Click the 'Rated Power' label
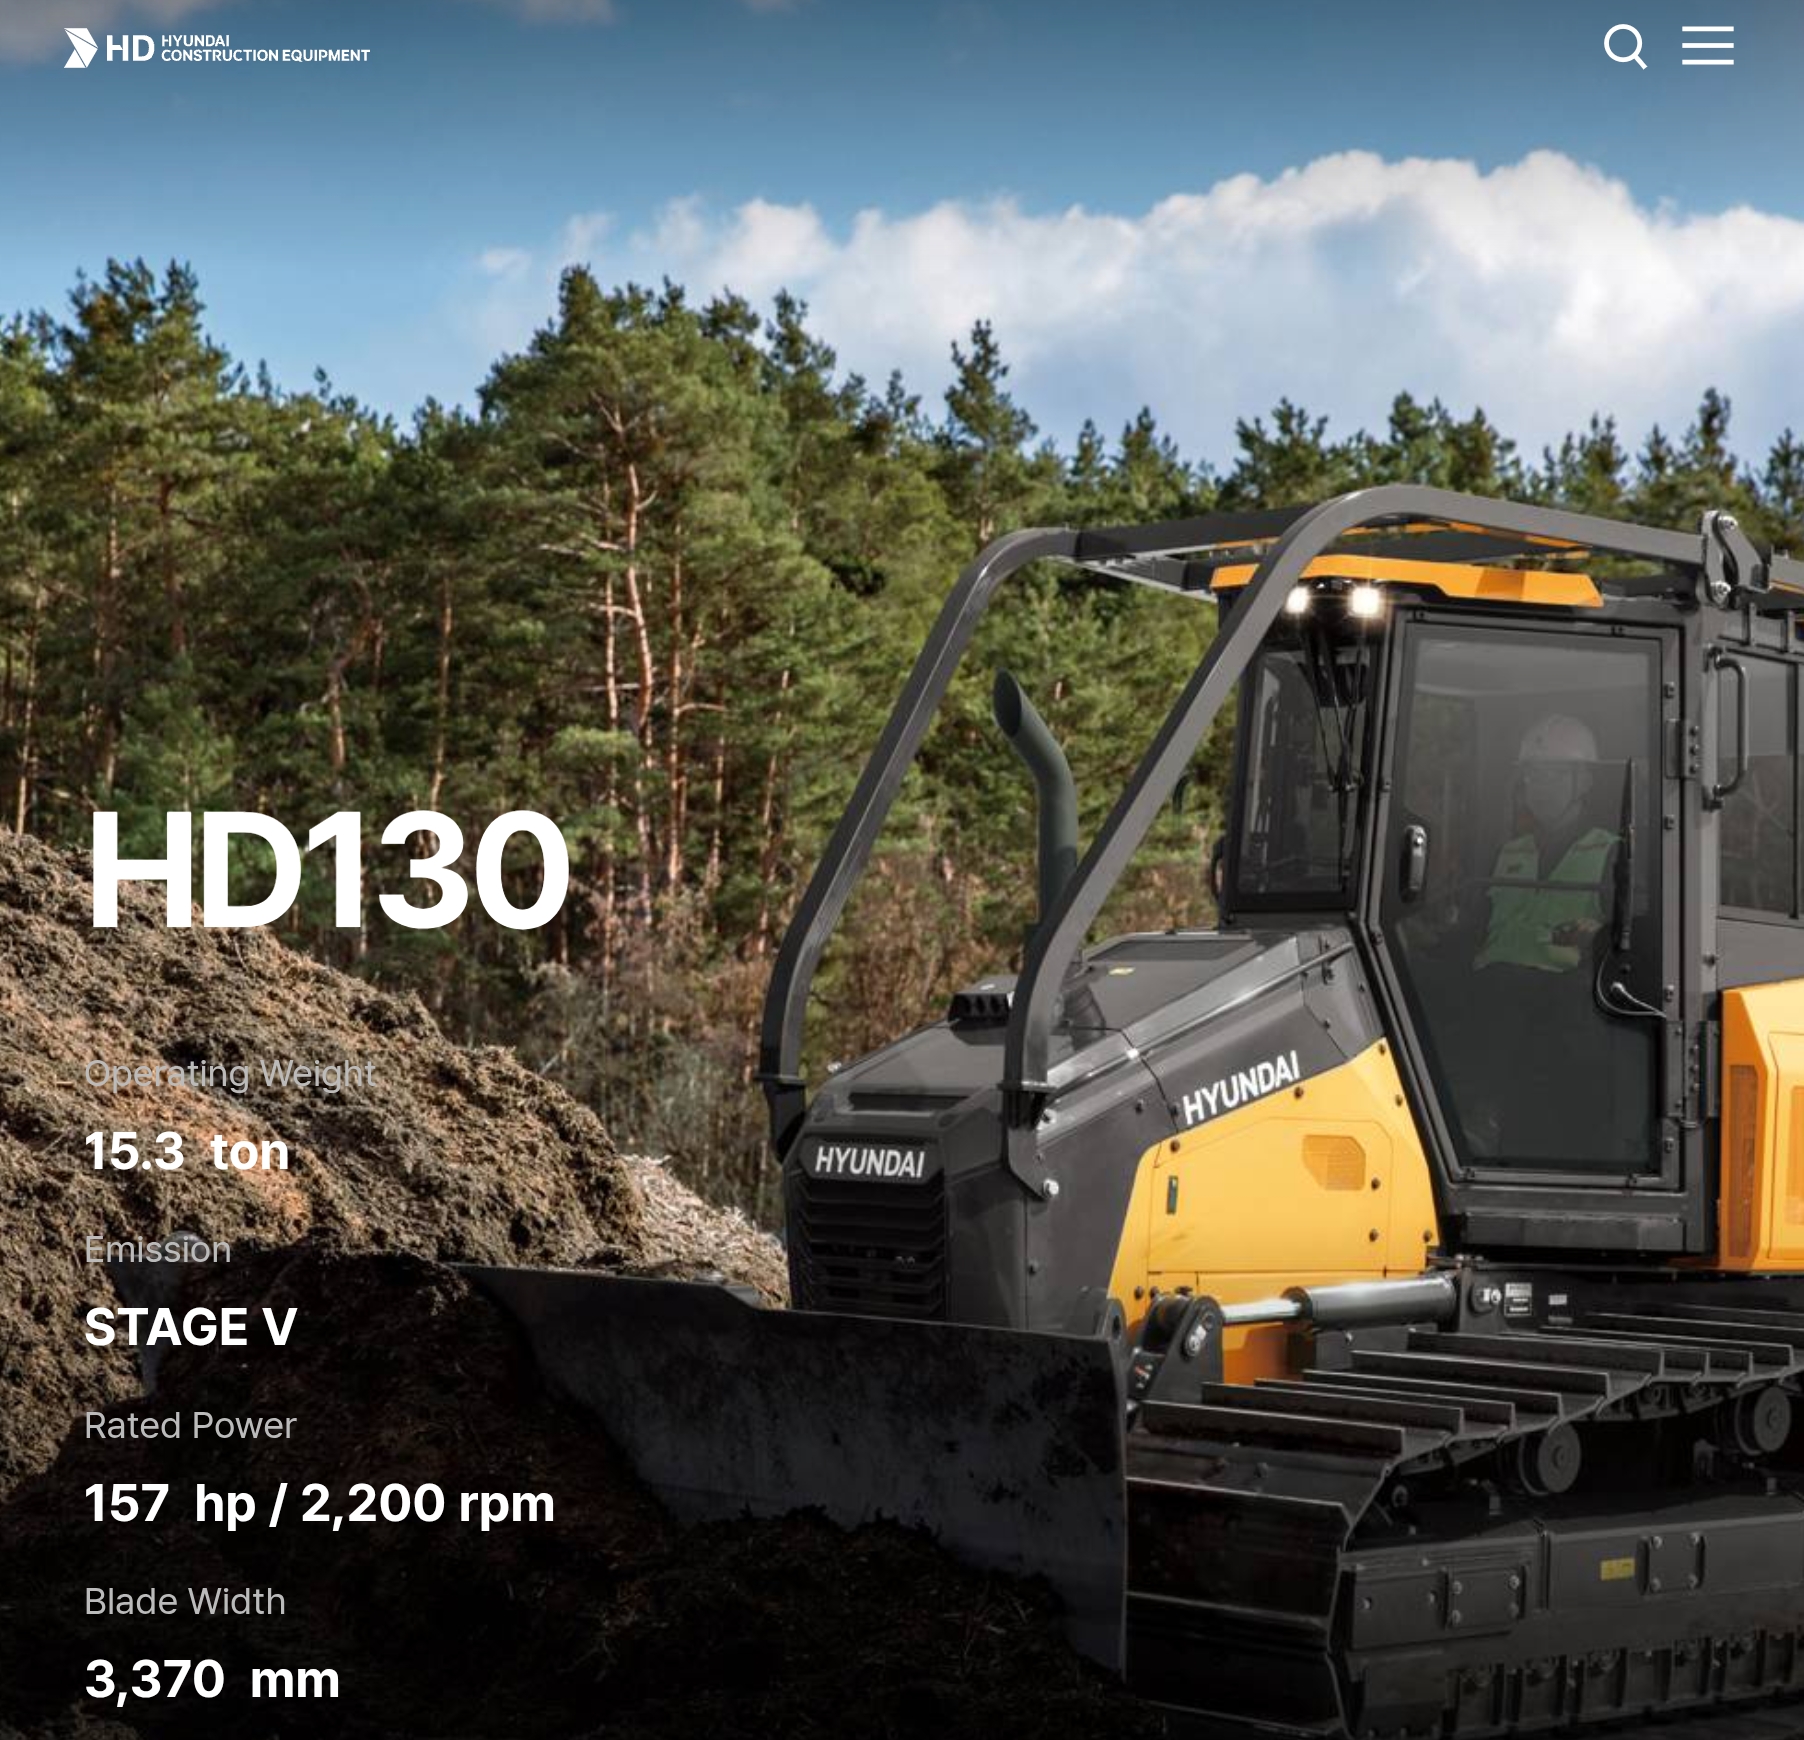 (x=190, y=1425)
